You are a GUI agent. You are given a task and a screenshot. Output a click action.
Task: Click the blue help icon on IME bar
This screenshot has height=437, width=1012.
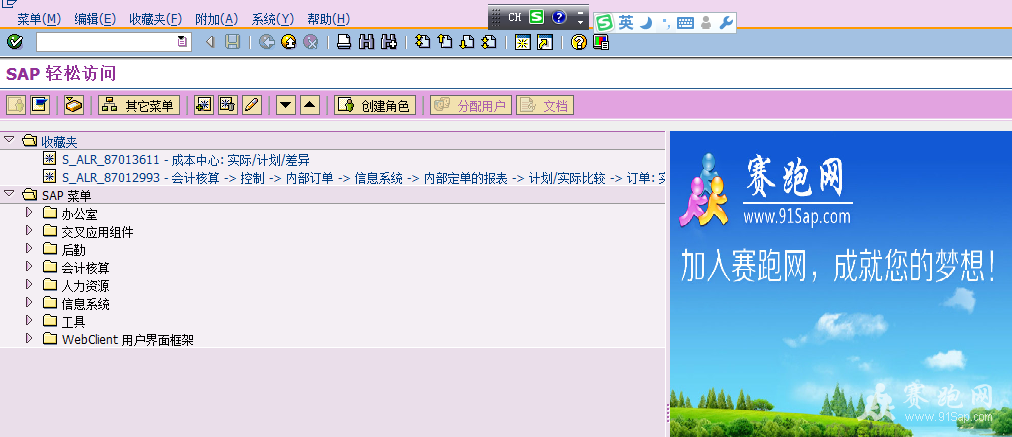[560, 17]
